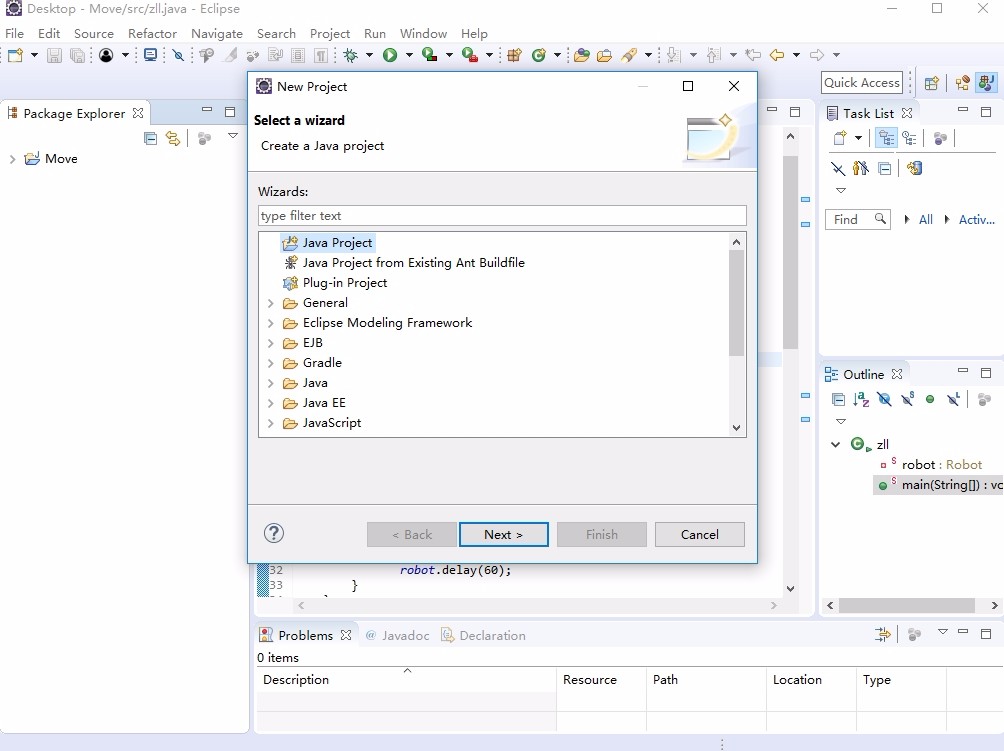1004x751 pixels.
Task: Toggle Hide Static Members in Outline
Action: click(x=907, y=400)
